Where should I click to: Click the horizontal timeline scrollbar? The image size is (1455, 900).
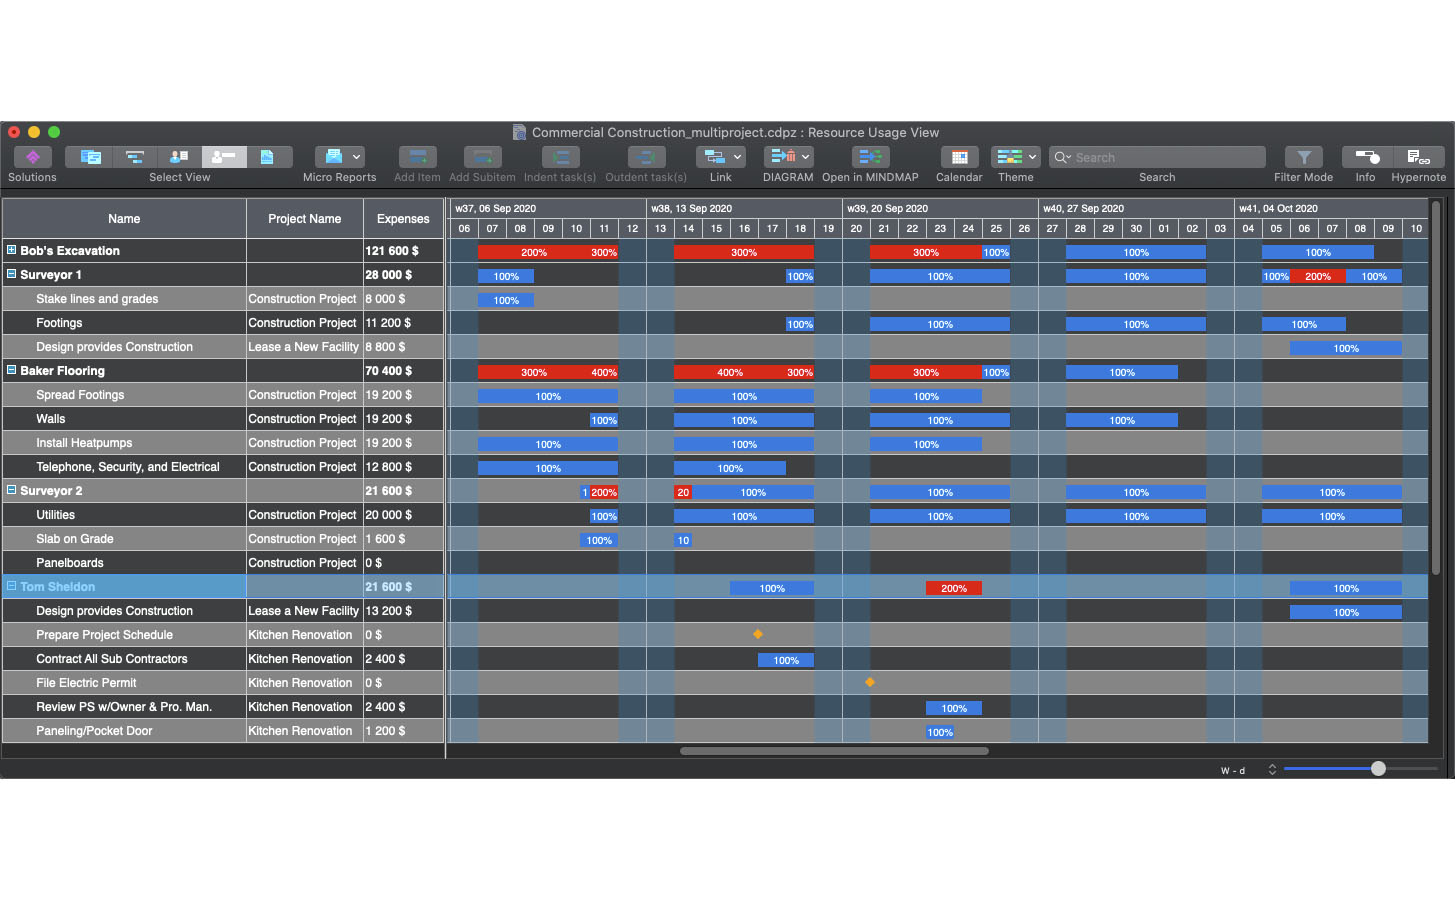(834, 751)
